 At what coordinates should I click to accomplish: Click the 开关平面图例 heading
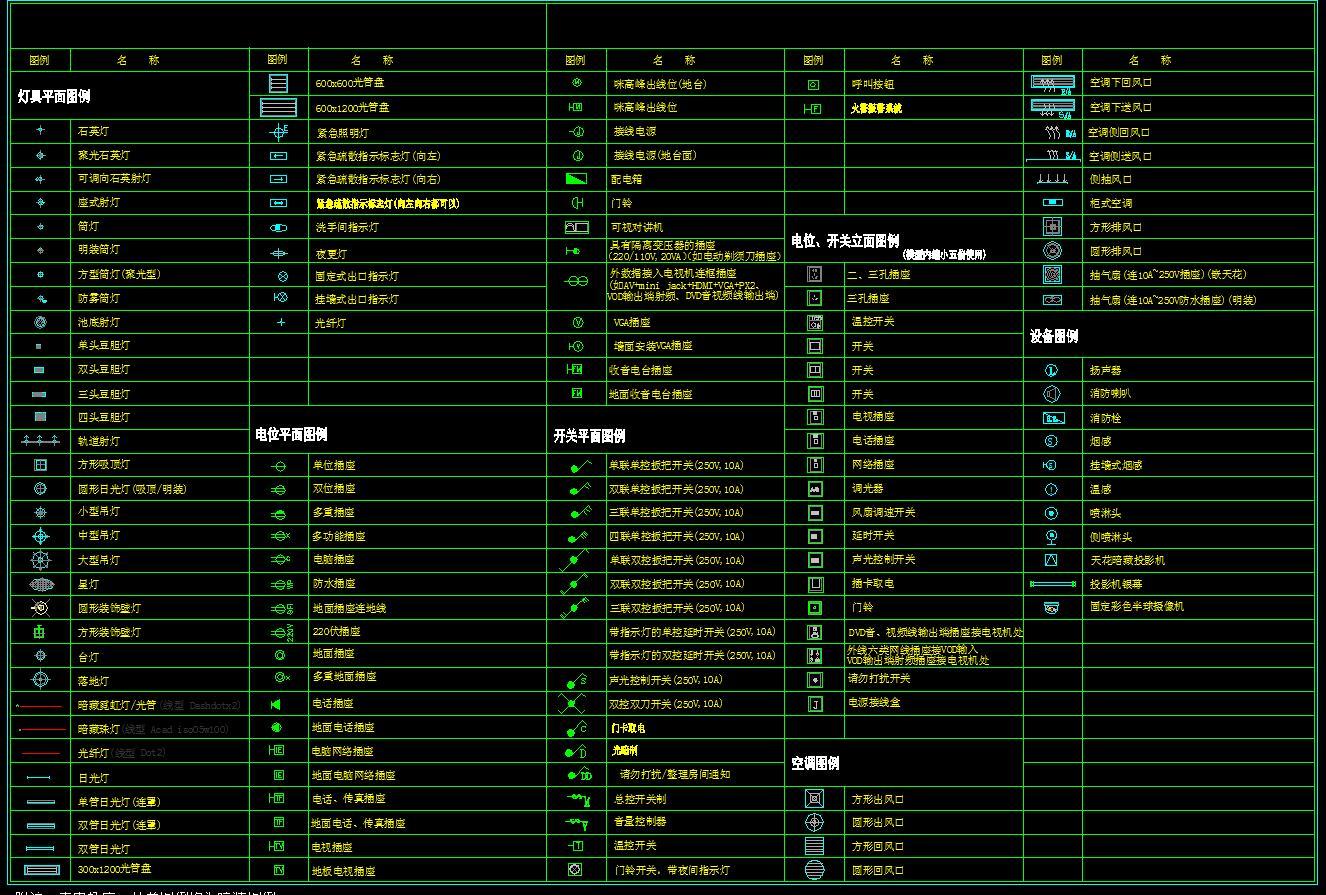pyautogui.click(x=589, y=436)
